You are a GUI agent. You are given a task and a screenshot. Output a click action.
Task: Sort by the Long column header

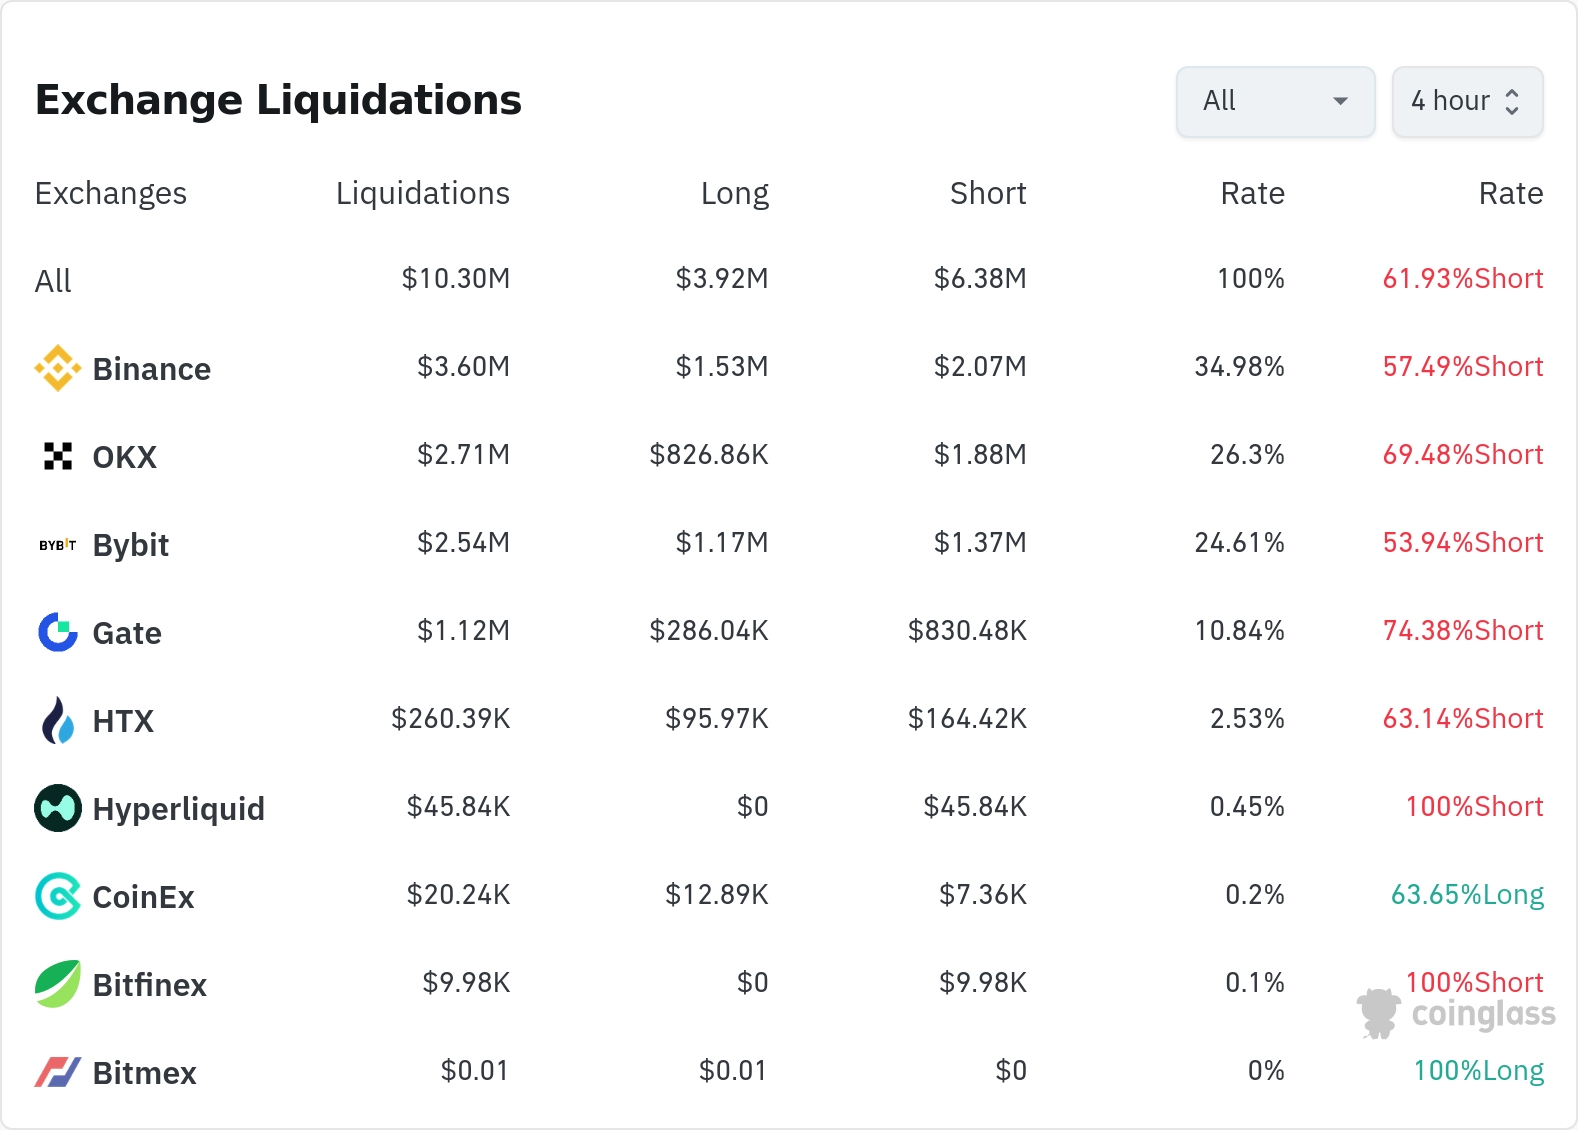tap(734, 193)
